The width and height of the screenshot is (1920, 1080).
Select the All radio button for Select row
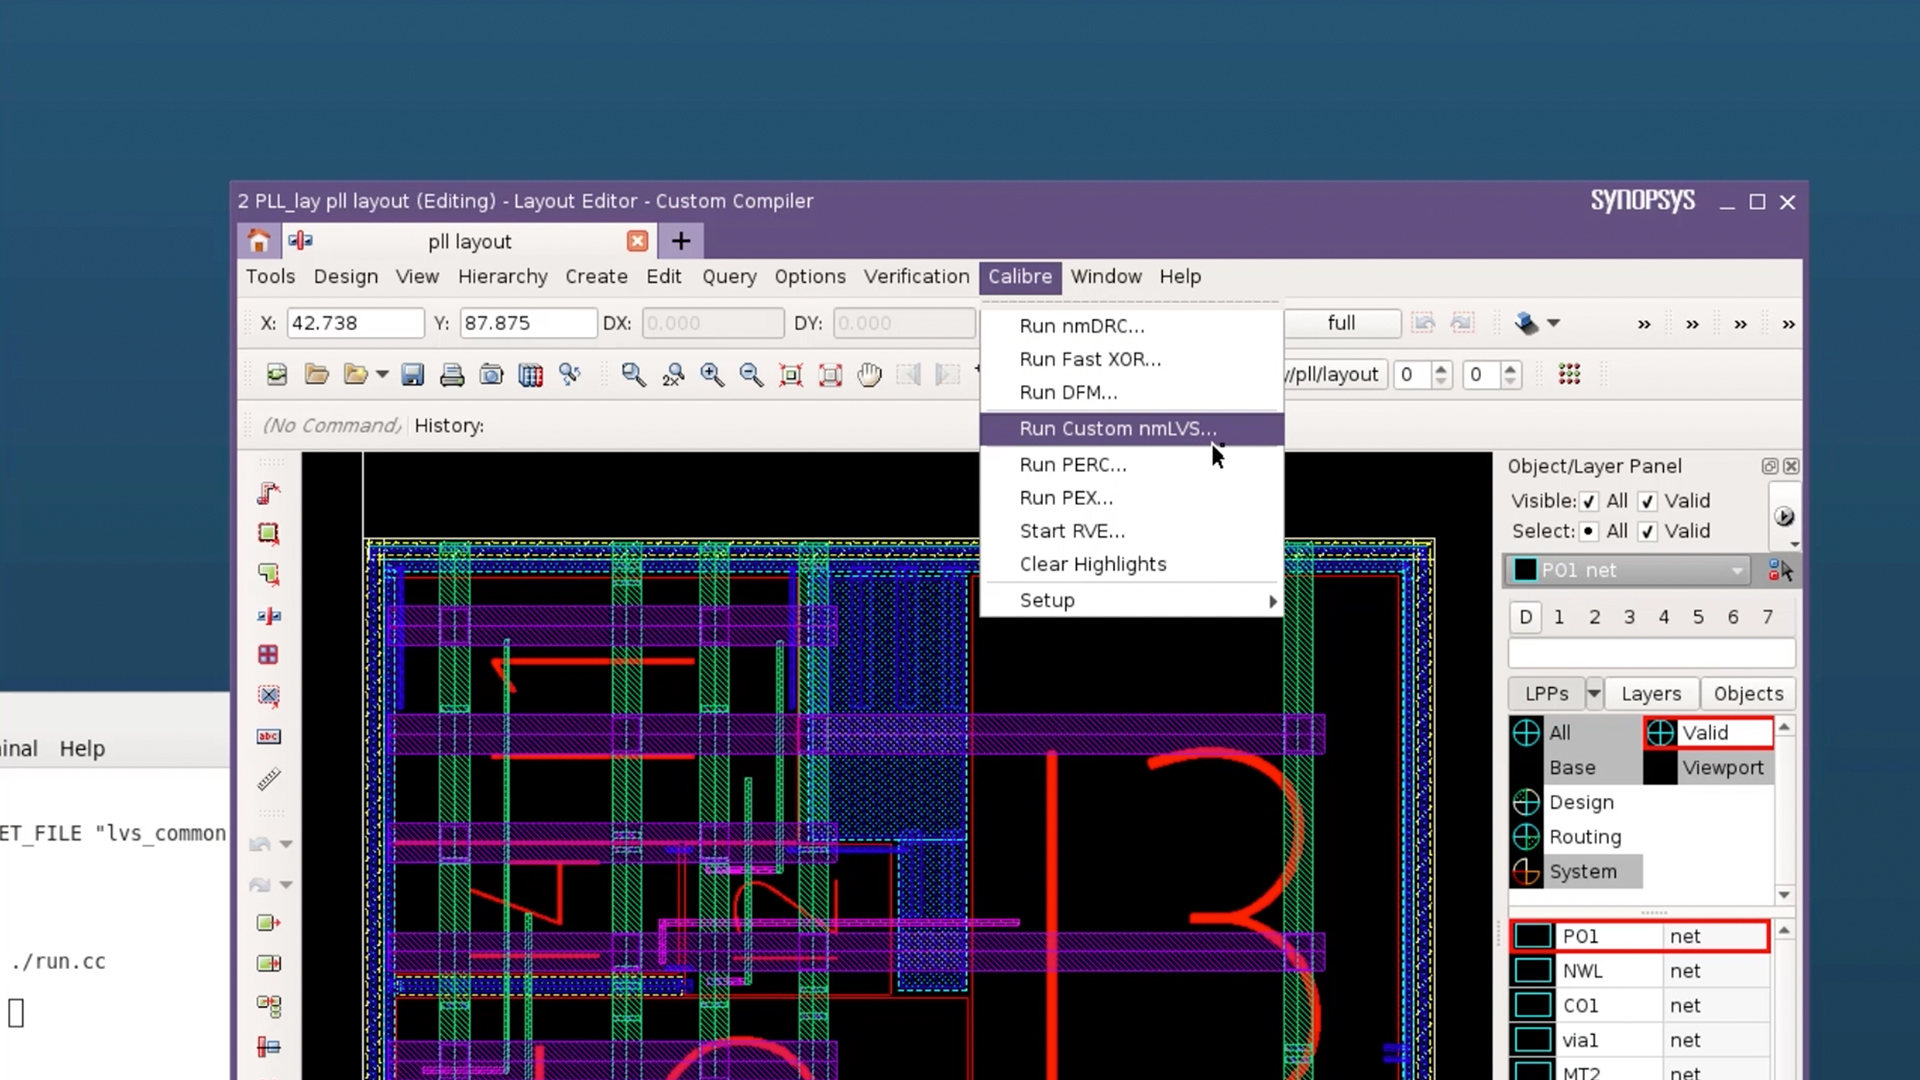point(1590,531)
